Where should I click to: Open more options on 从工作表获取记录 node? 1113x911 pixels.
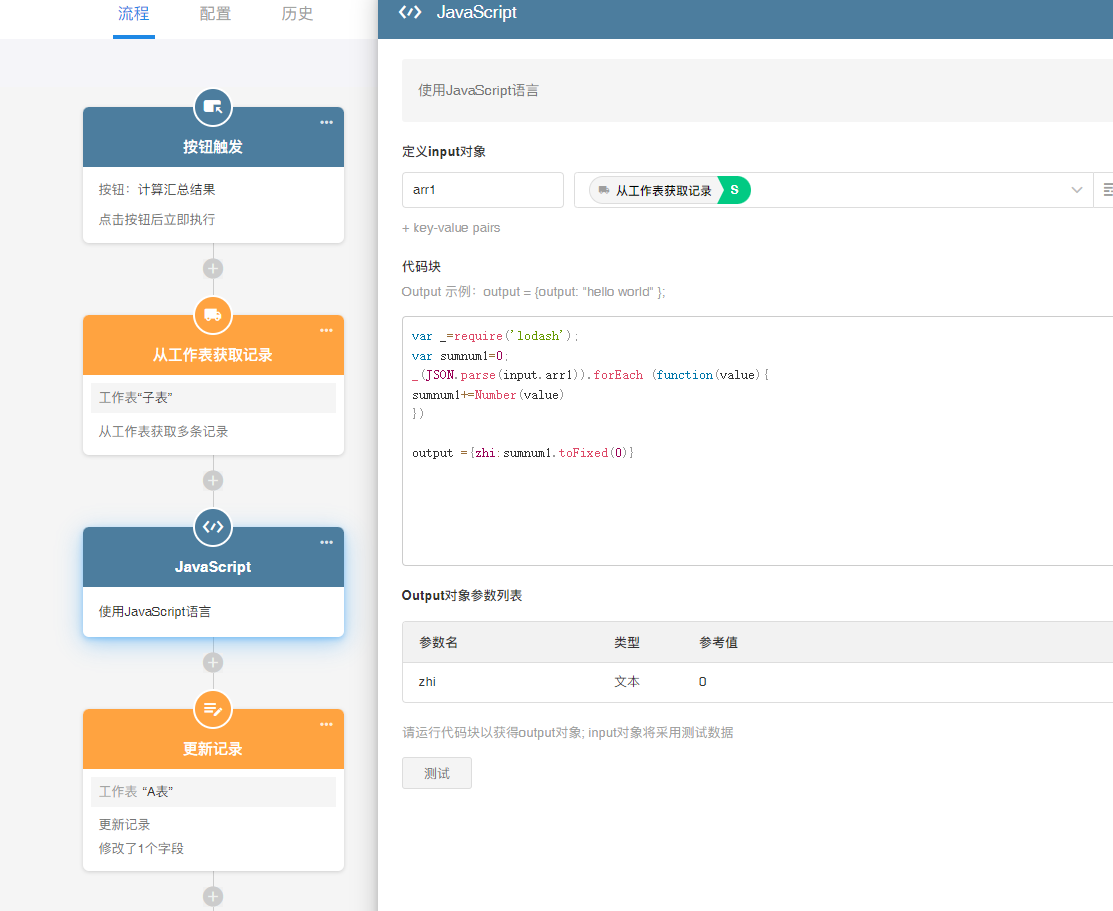click(327, 330)
